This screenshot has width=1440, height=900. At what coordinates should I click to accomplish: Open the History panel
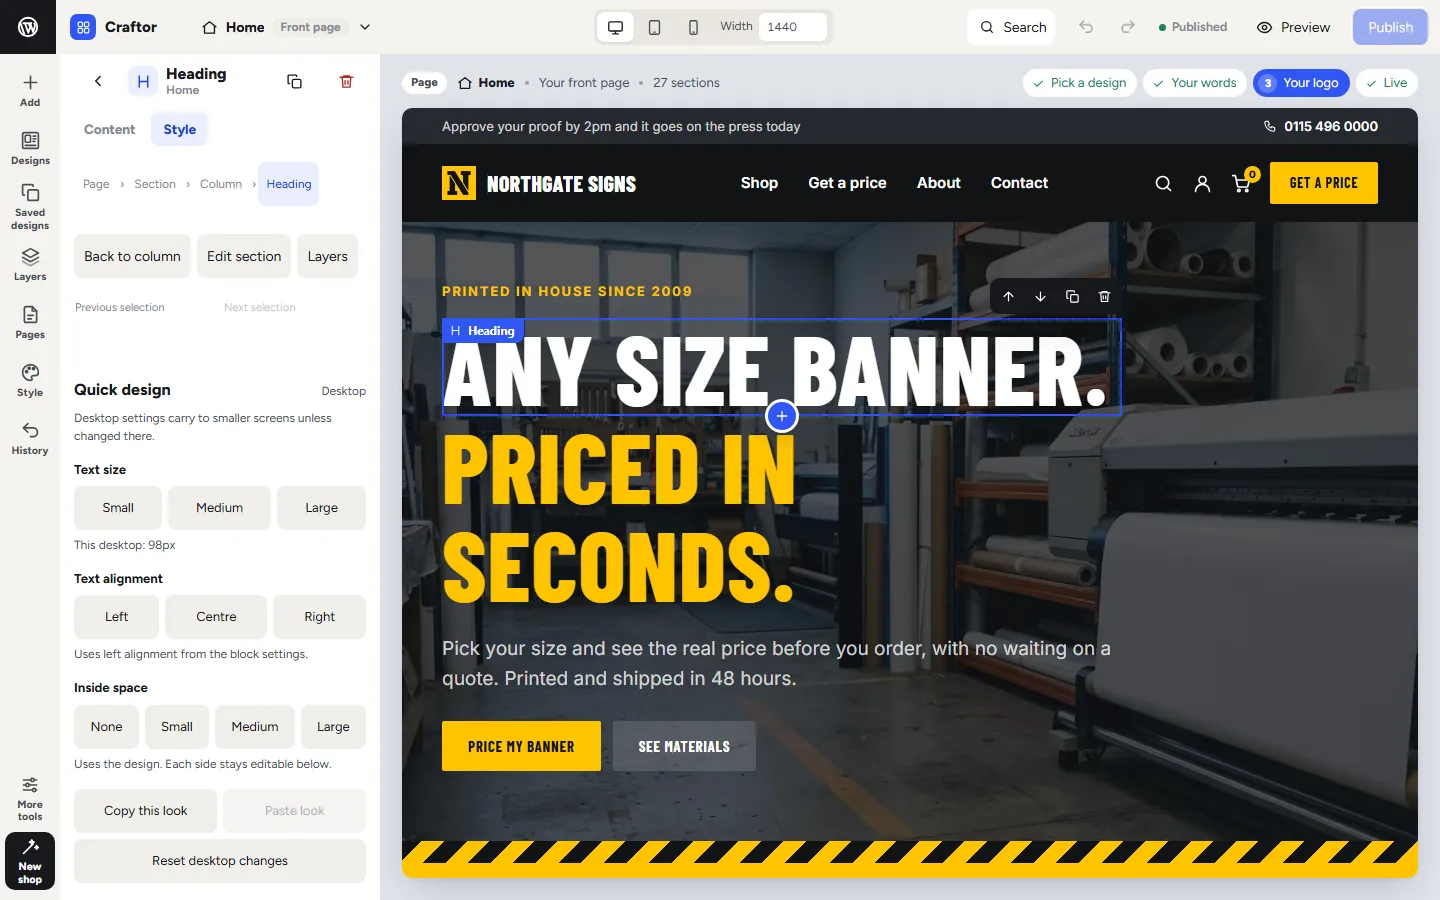tap(30, 438)
